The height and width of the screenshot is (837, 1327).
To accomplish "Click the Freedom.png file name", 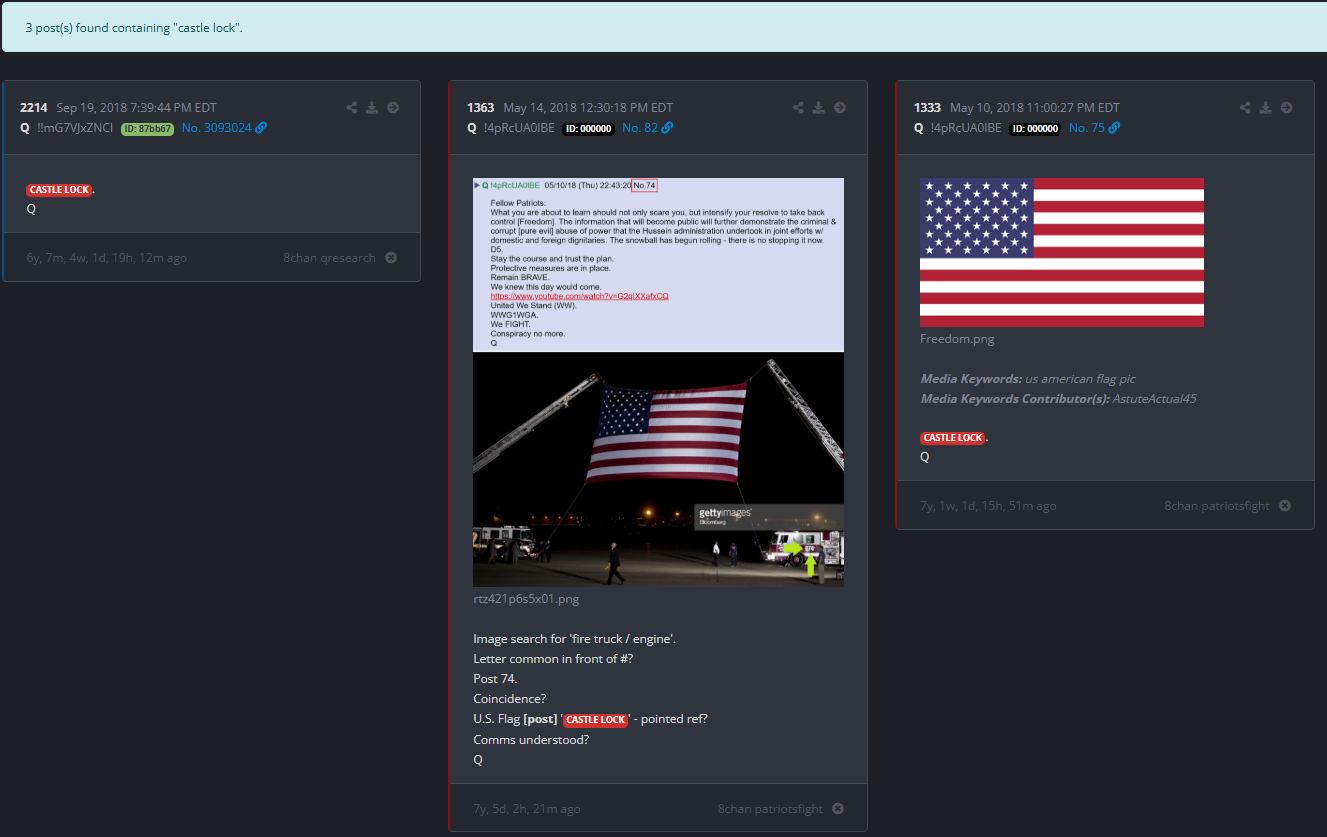I will tap(957, 339).
